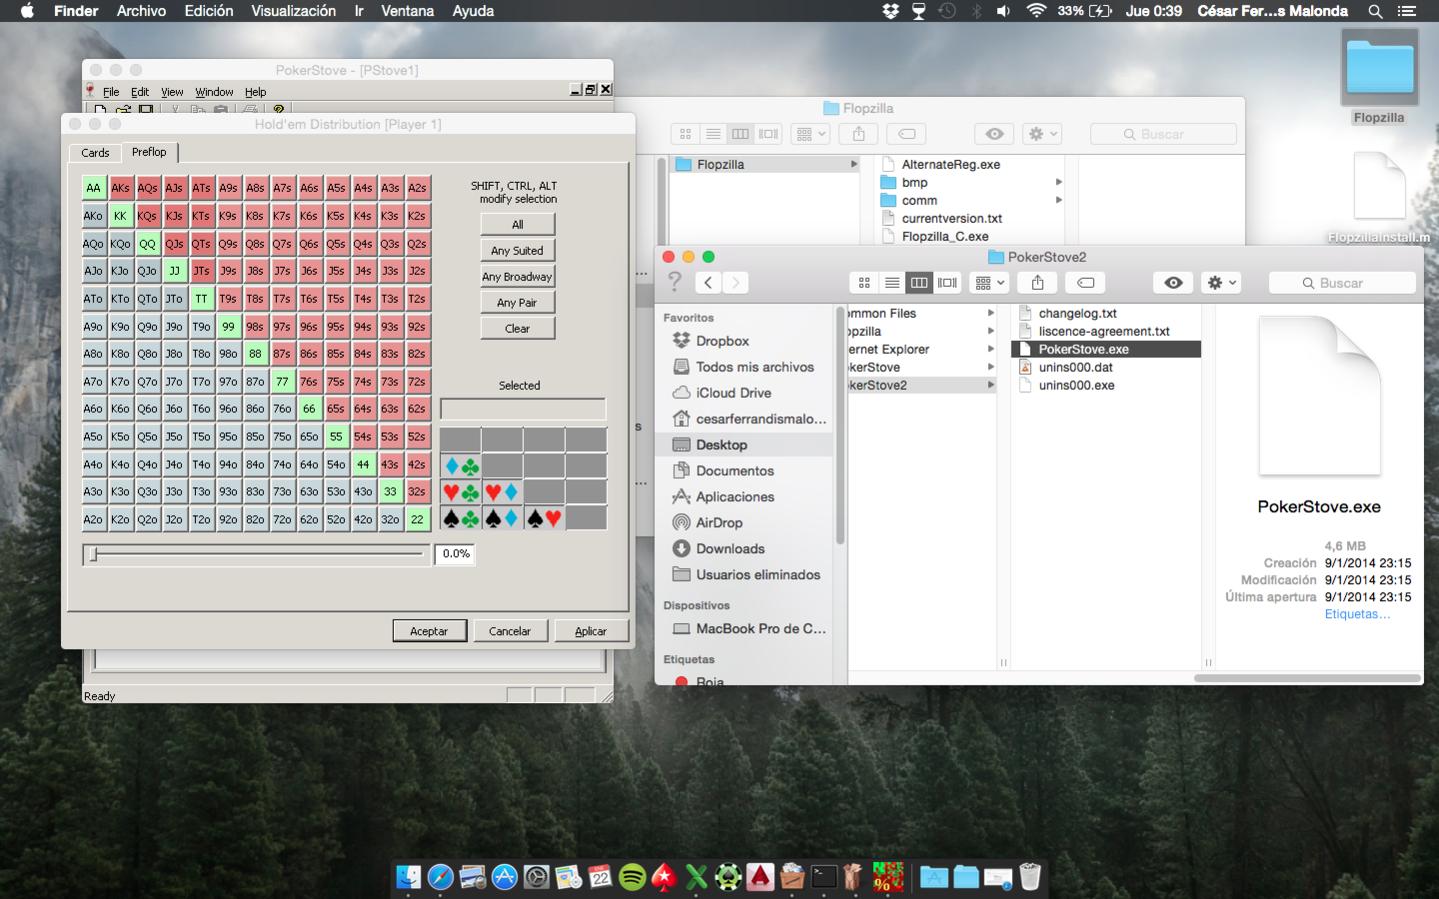
Task: Toggle the AKs hand cell
Action: point(120,188)
